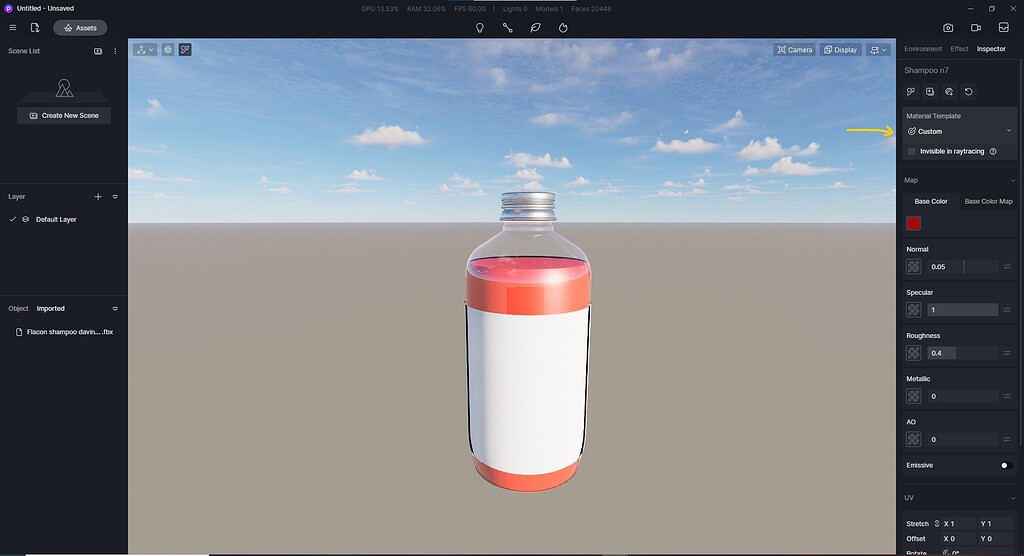1024x556 pixels.
Task: Toggle the globe coordinate icon in viewport
Action: tap(168, 50)
